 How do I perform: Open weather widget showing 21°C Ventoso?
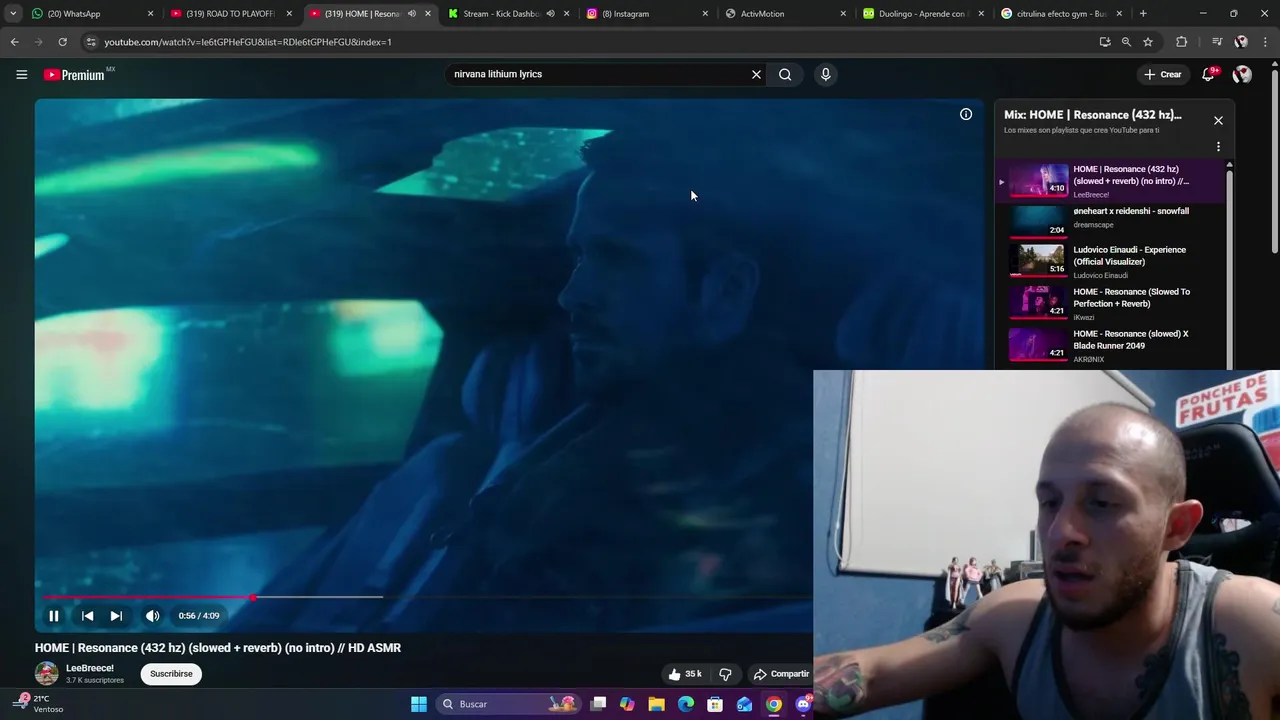click(38, 704)
